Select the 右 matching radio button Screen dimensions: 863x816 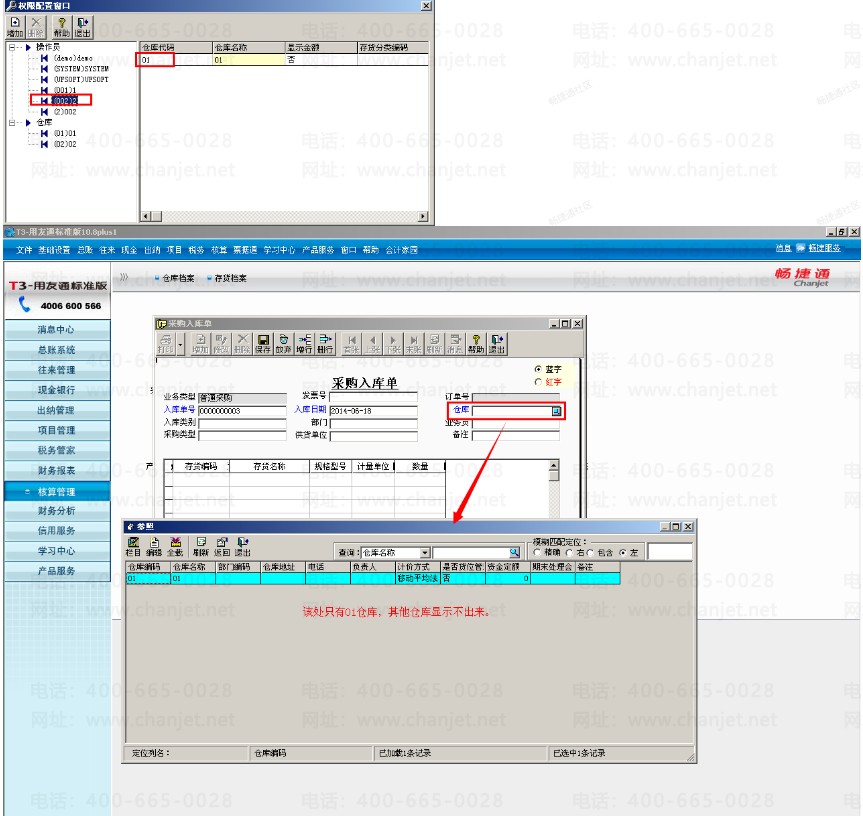(x=569, y=552)
